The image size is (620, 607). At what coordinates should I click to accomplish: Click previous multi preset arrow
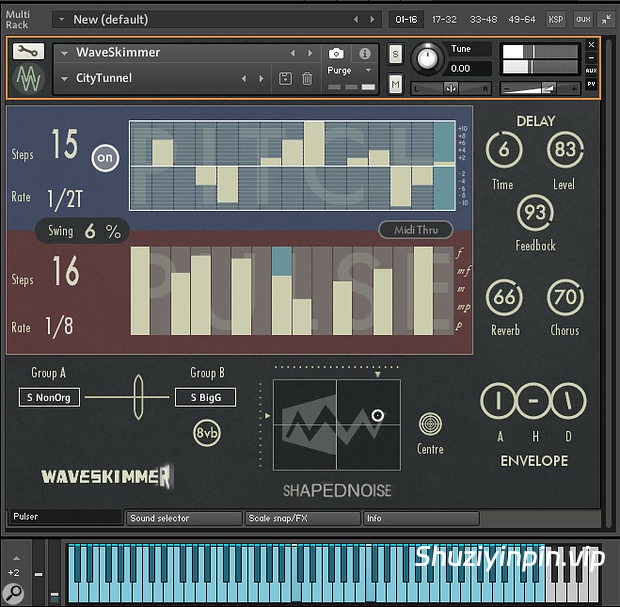355,19
